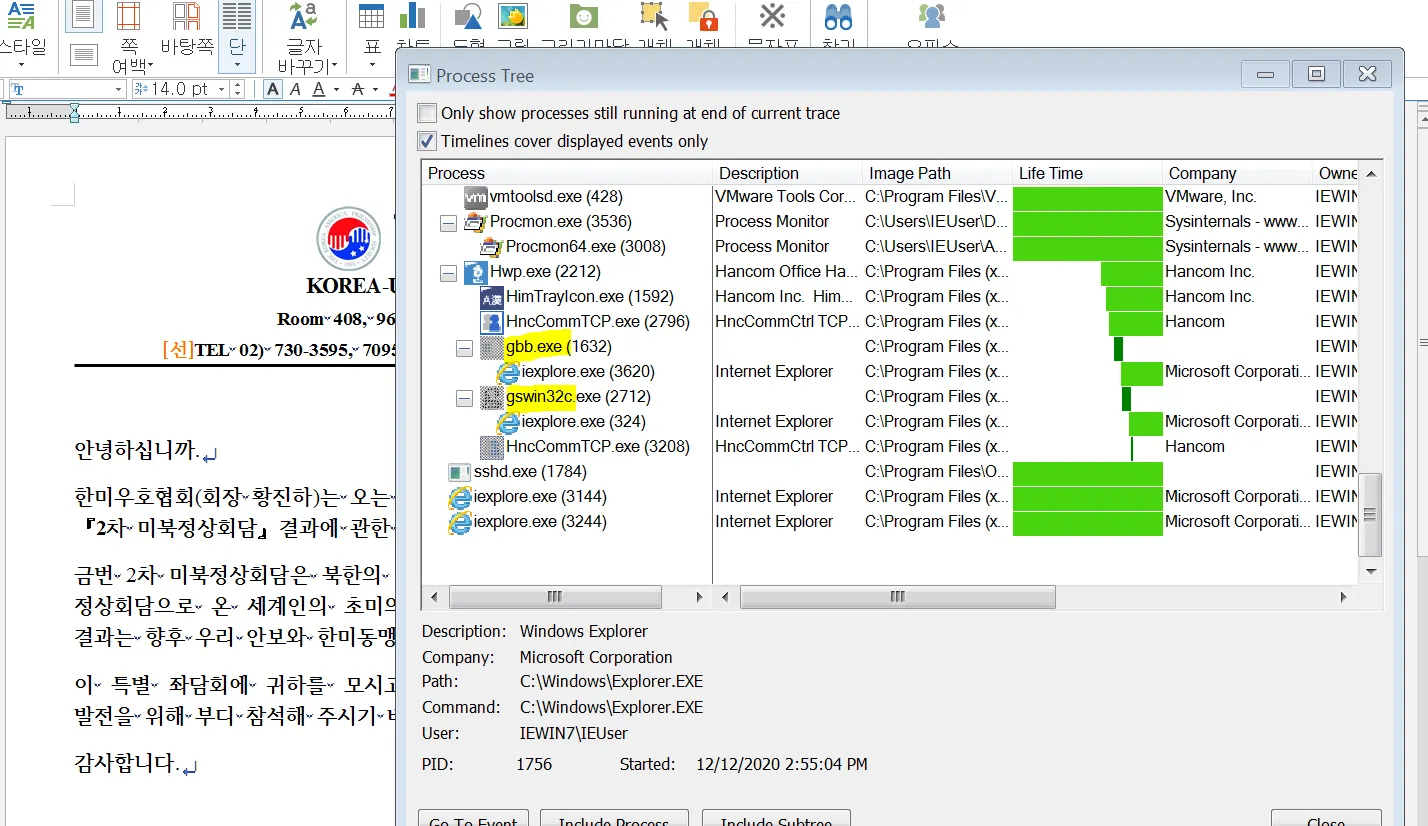Click the gbb.exe life time bar

click(1118, 347)
